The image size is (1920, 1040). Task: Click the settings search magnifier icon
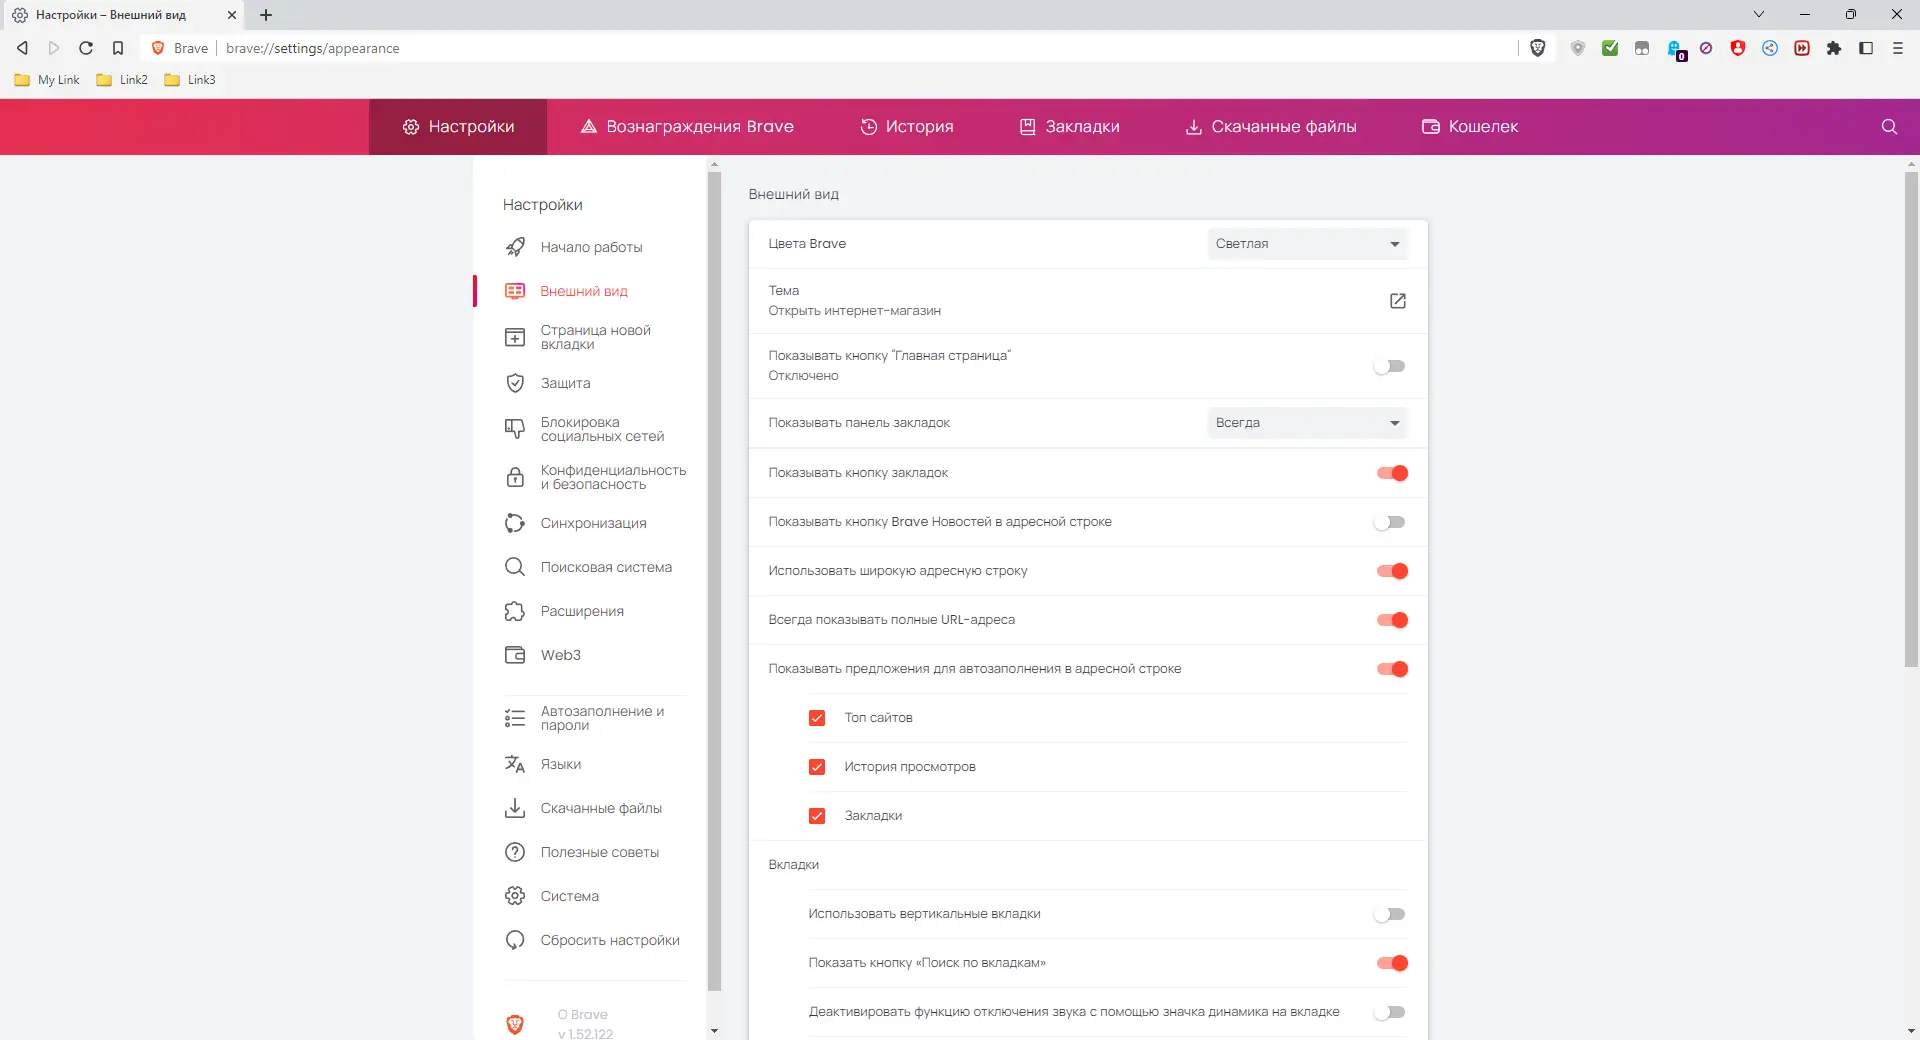click(1889, 127)
